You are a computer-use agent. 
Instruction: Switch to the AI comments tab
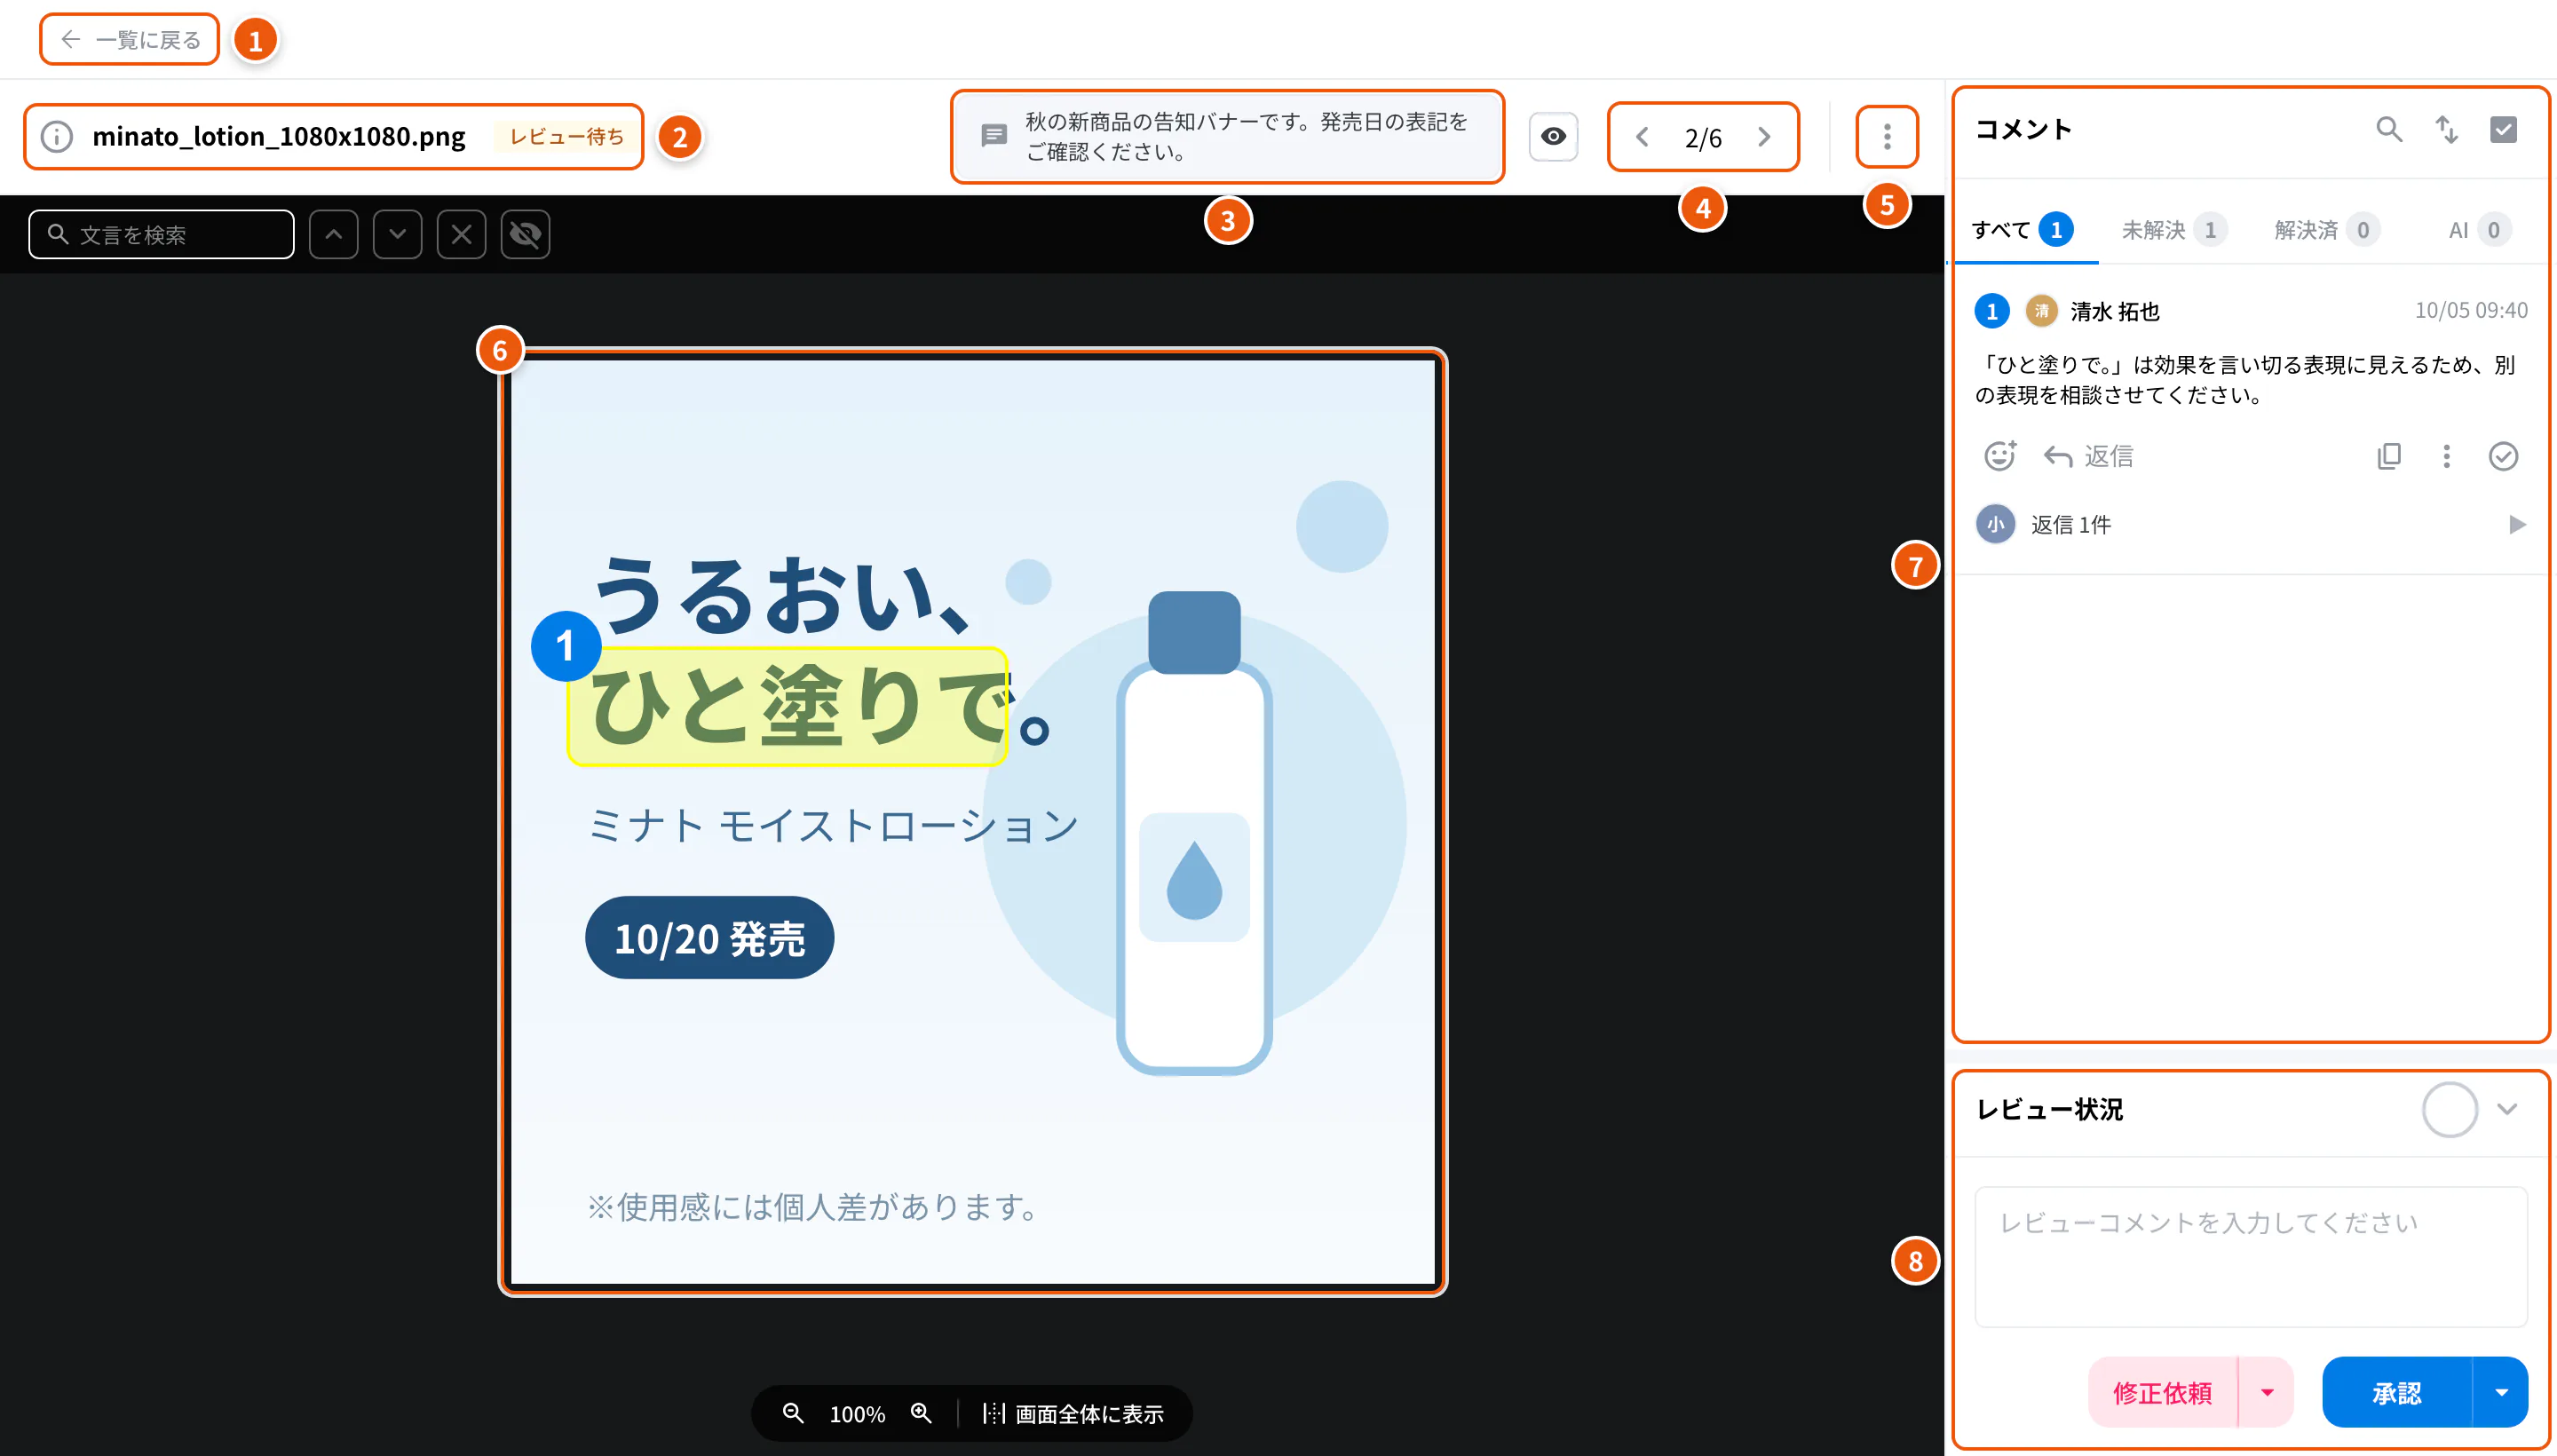pos(2479,230)
